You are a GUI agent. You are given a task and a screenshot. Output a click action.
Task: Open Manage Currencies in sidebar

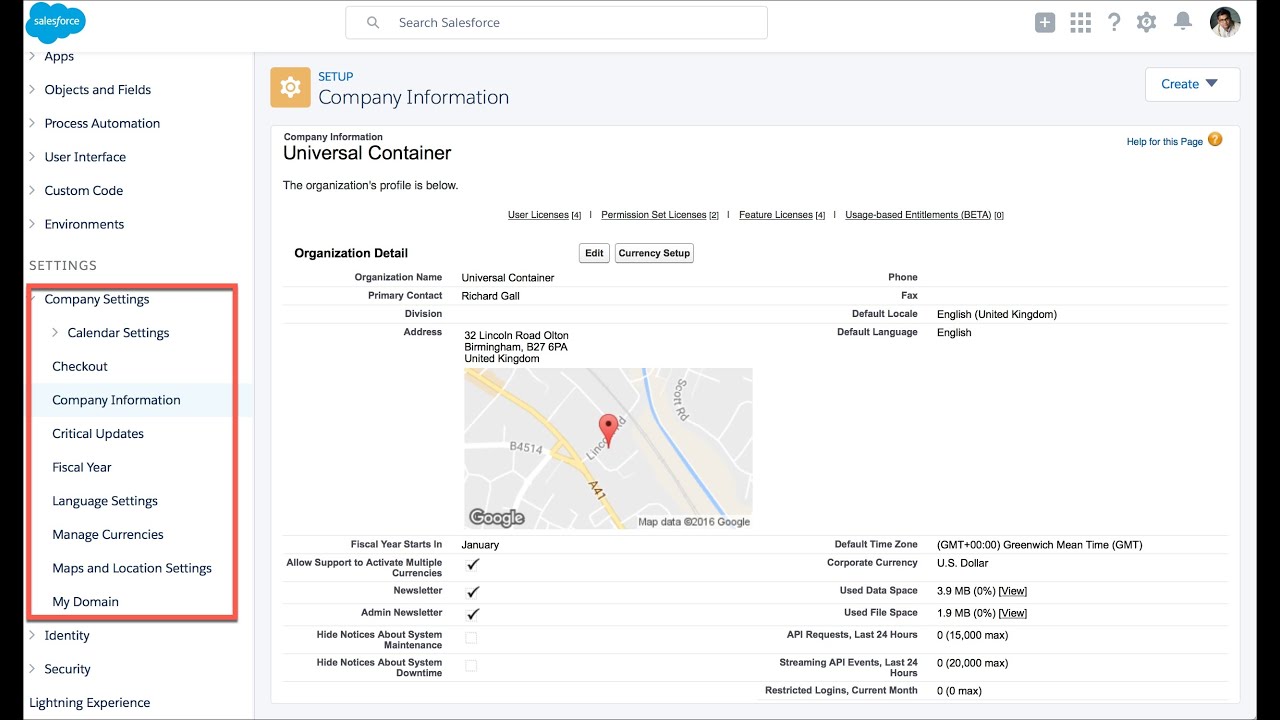108,535
